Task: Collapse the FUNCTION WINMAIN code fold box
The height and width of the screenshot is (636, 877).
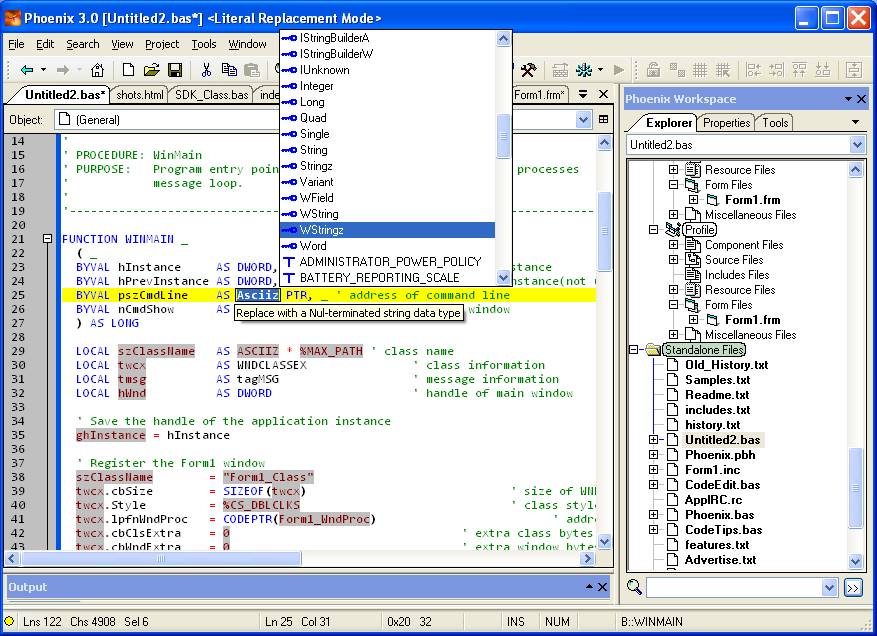Action: pos(48,239)
